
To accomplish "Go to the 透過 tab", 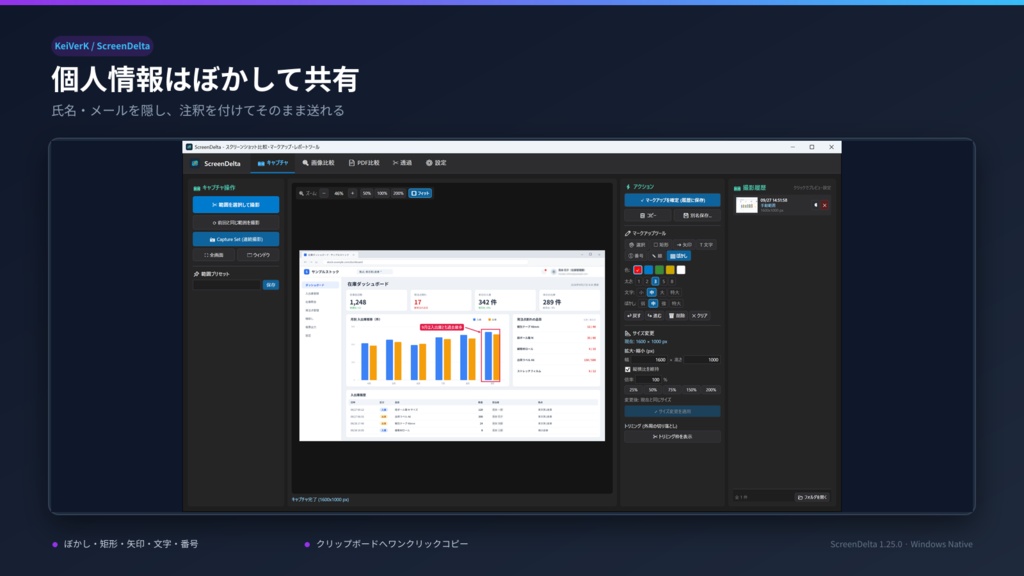I will pos(402,163).
